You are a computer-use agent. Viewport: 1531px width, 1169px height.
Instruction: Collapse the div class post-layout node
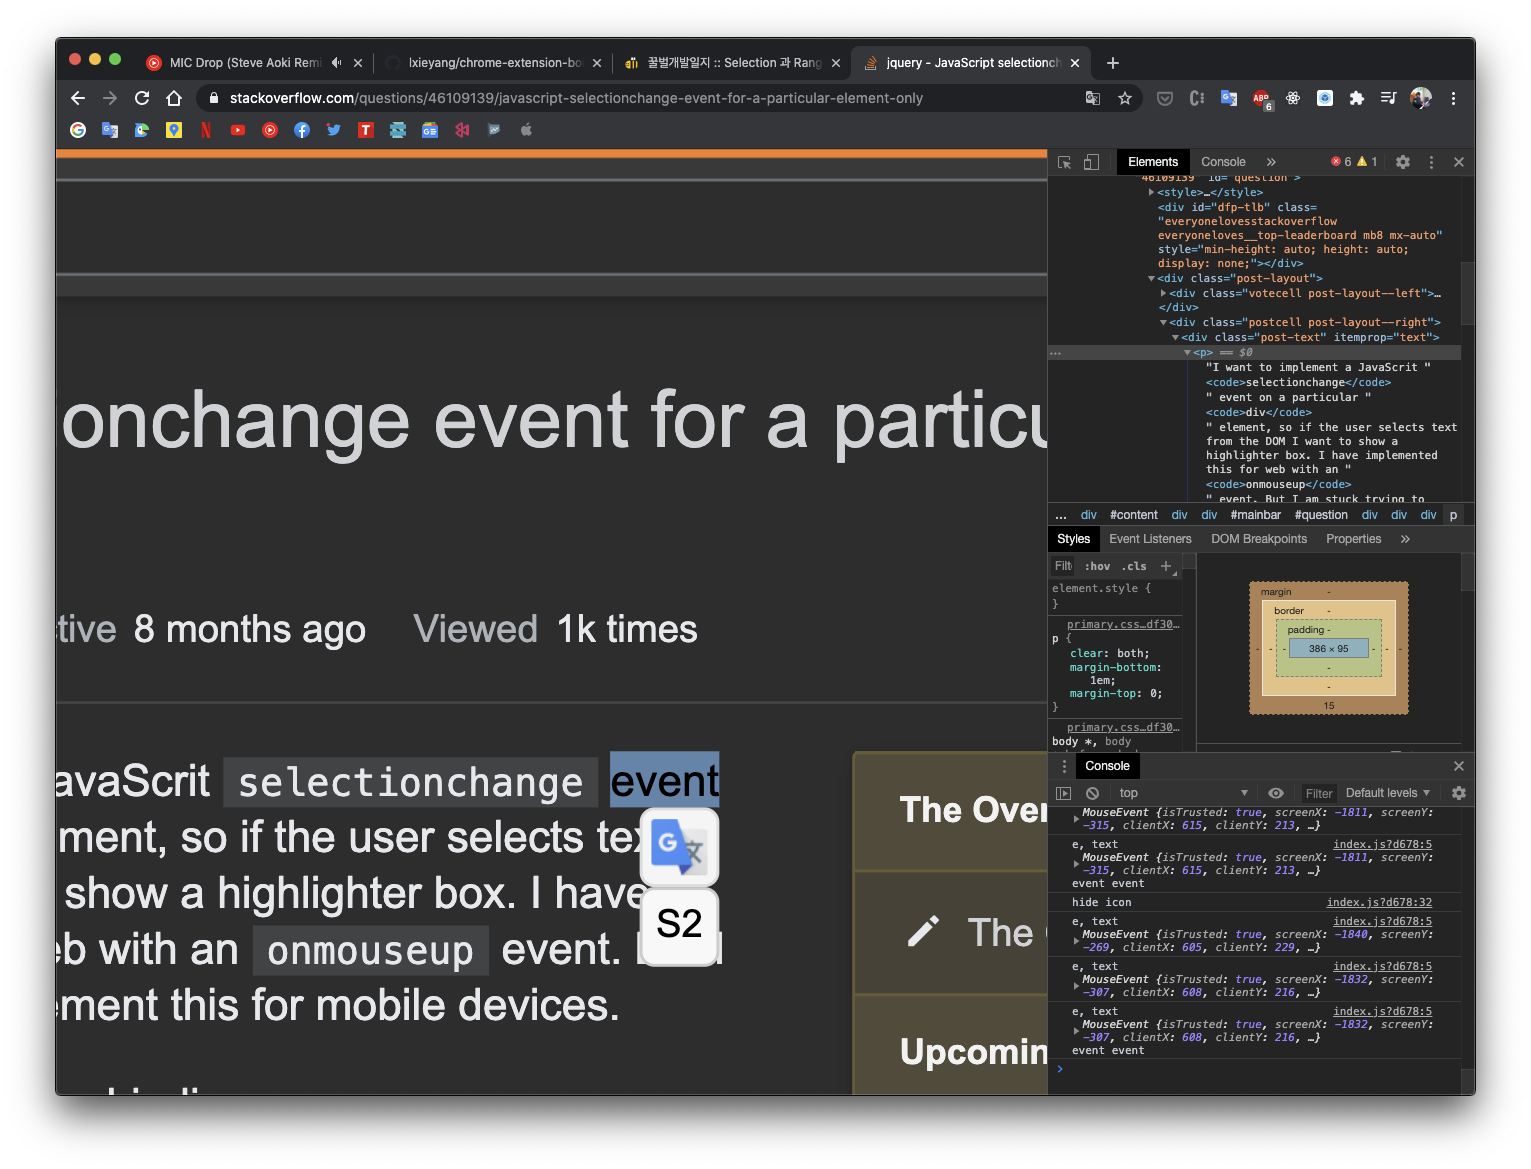pos(1152,279)
